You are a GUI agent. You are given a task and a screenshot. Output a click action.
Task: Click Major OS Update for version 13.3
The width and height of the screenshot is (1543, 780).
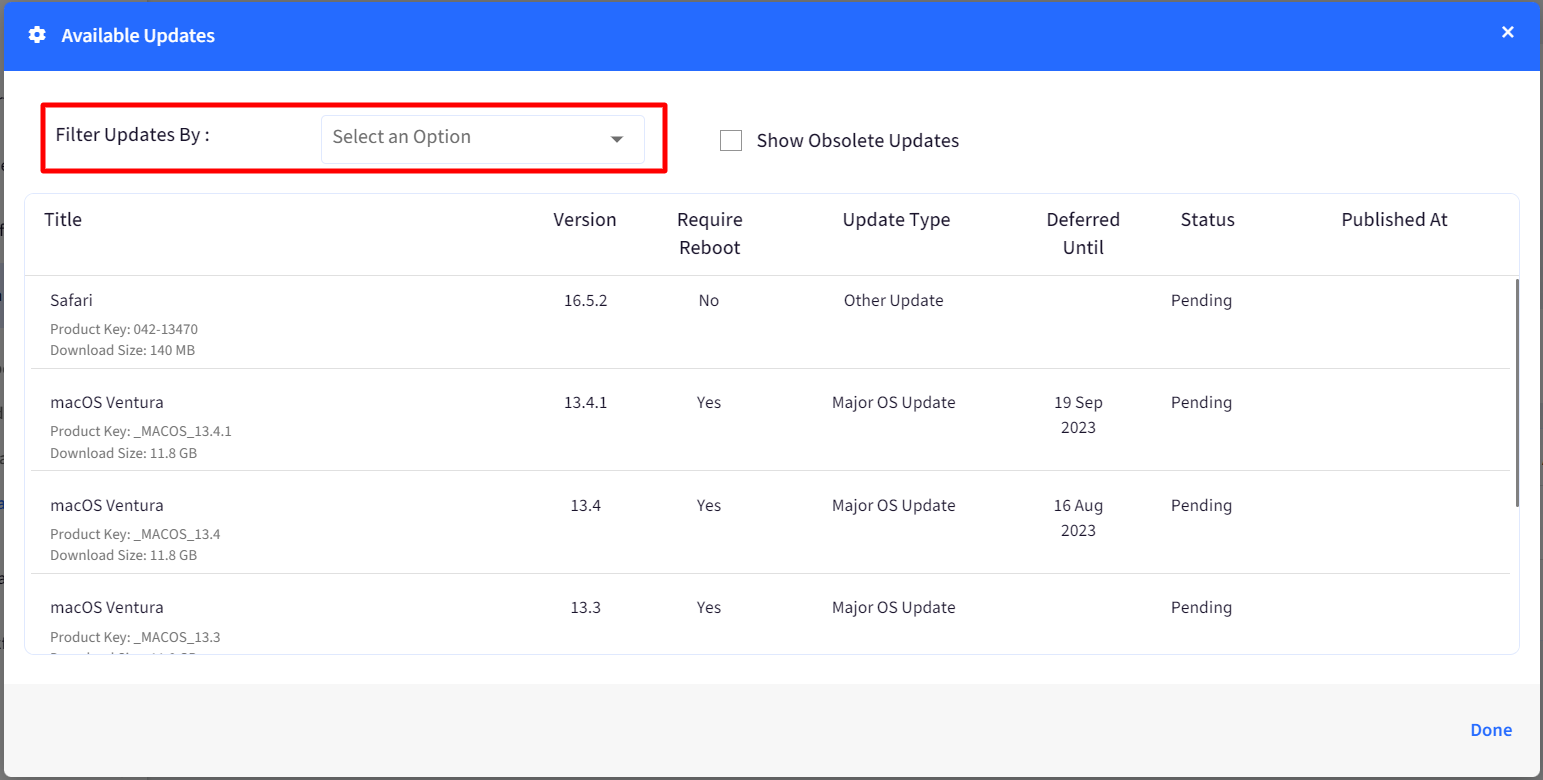point(894,608)
